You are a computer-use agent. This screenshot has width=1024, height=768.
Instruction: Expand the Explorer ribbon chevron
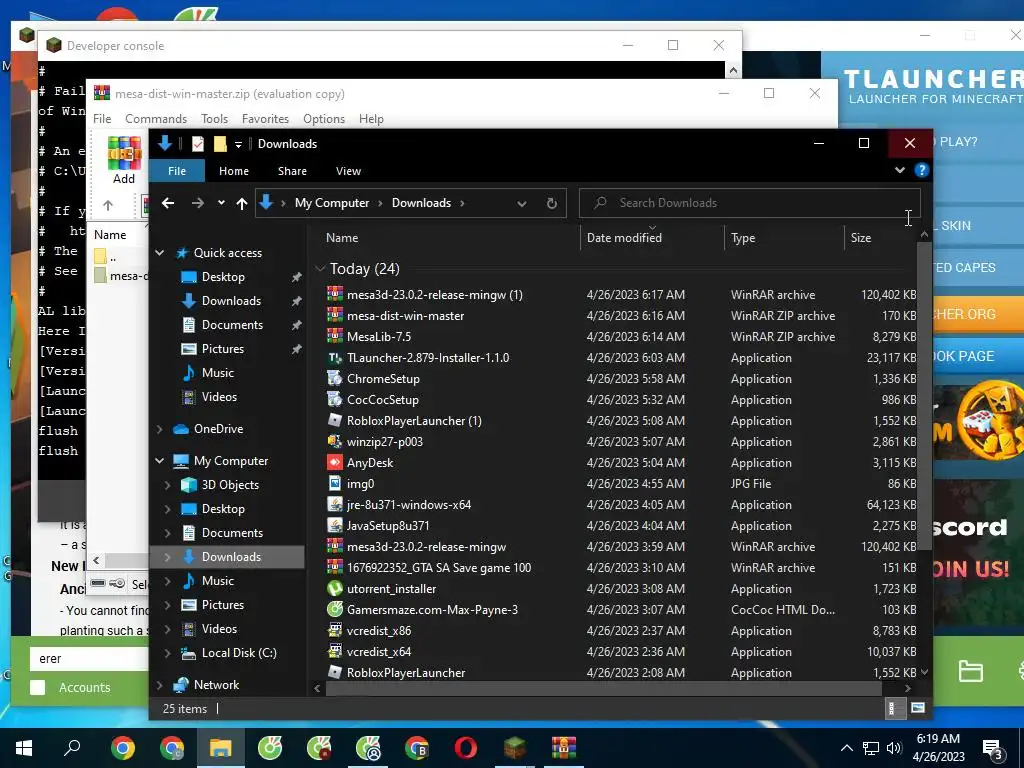(x=900, y=170)
